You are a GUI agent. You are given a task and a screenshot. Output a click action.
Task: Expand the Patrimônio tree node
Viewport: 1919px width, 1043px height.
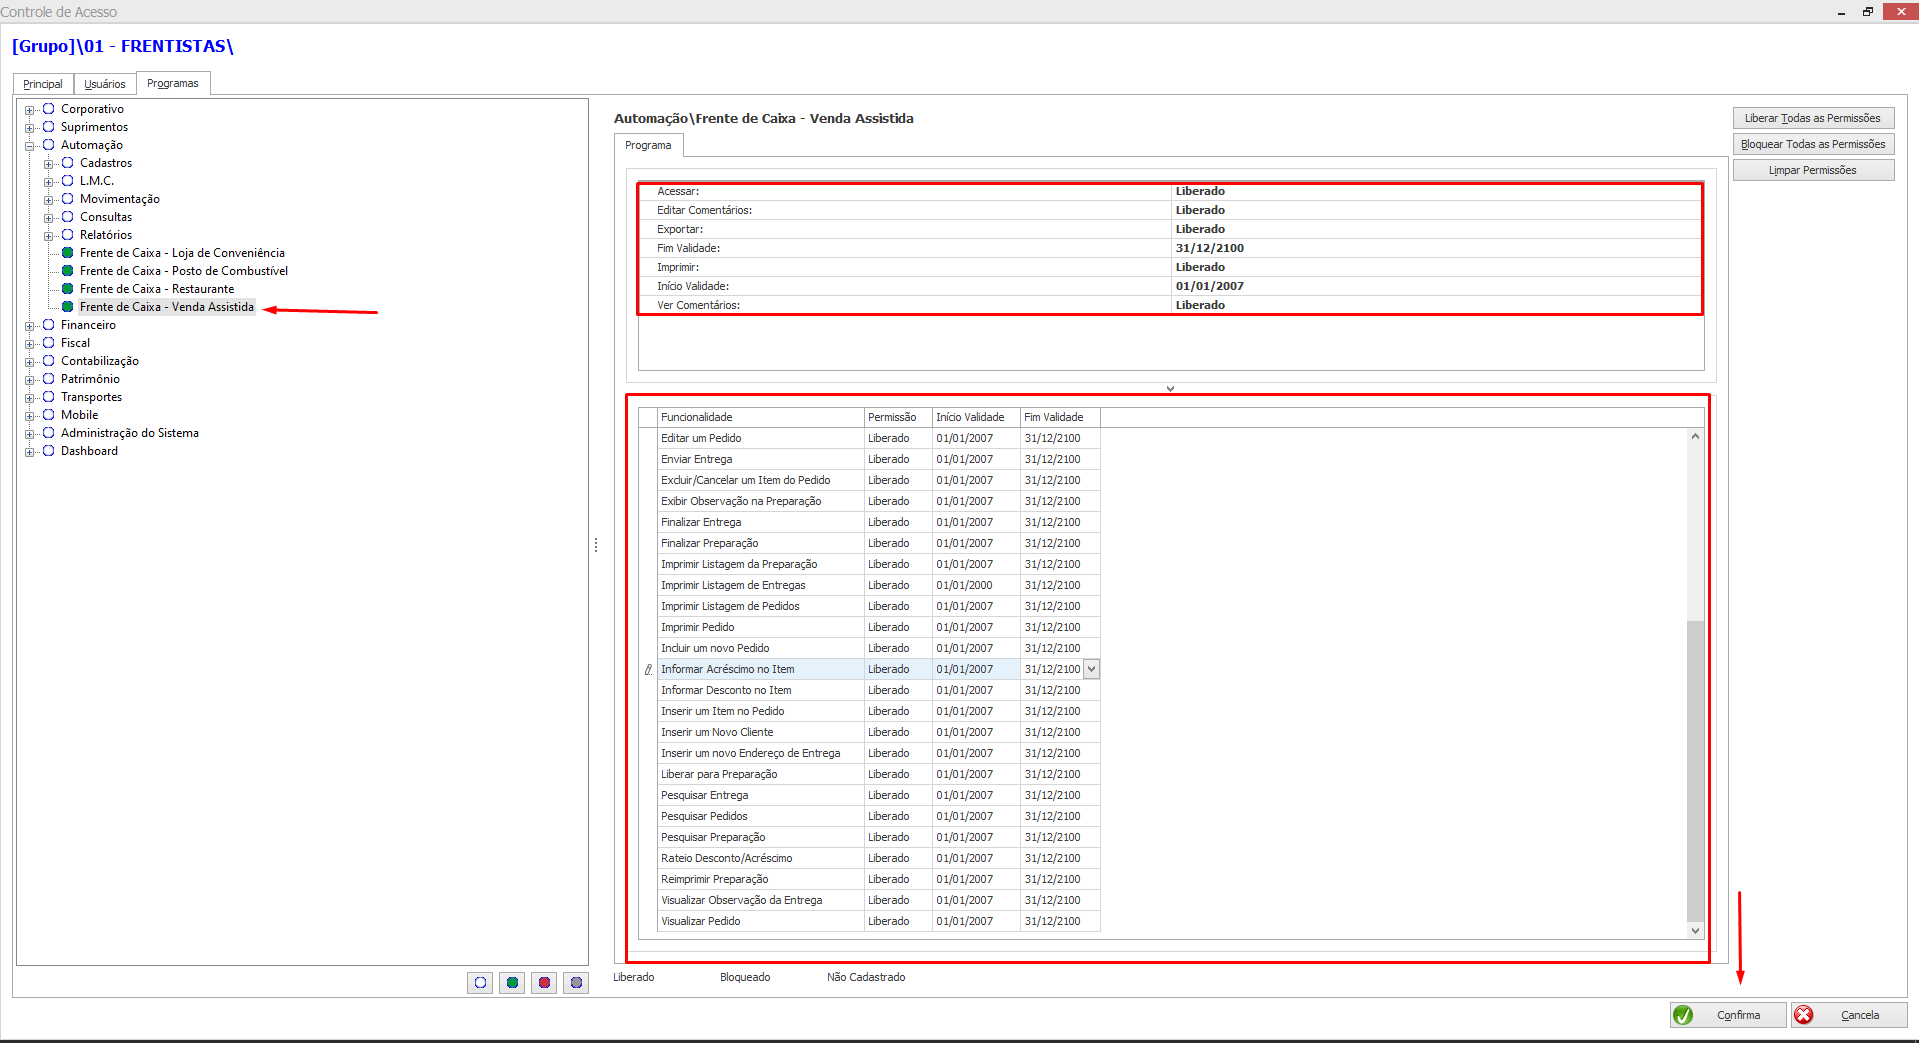[30, 380]
